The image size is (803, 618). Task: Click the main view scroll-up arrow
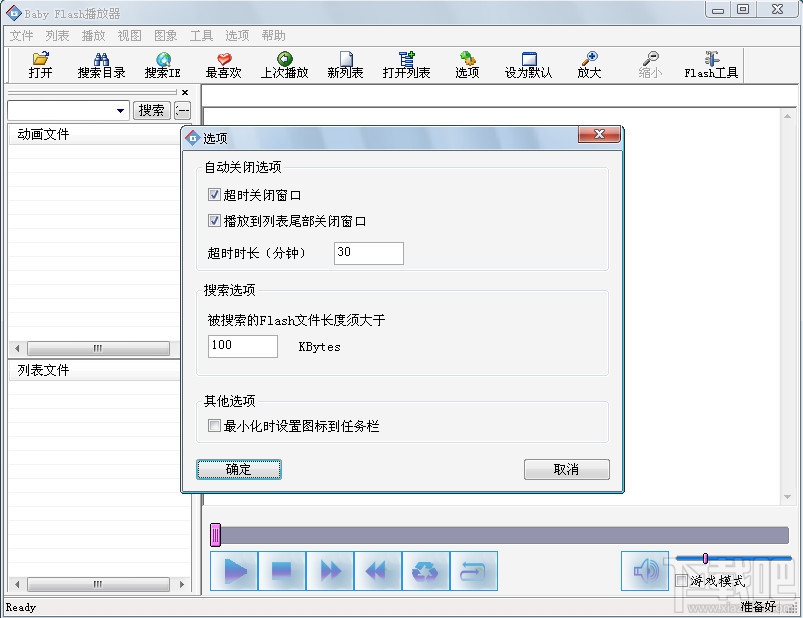[788, 116]
